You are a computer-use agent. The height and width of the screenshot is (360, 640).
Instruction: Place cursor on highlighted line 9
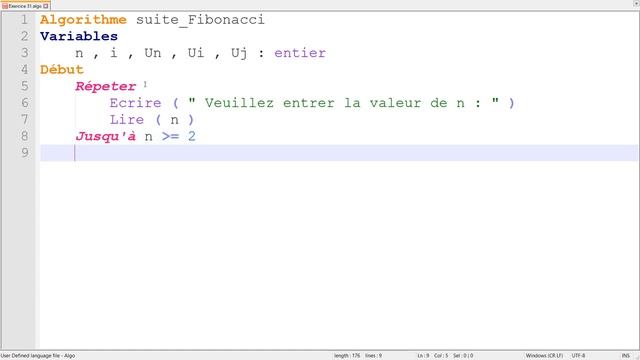pyautogui.click(x=339, y=153)
